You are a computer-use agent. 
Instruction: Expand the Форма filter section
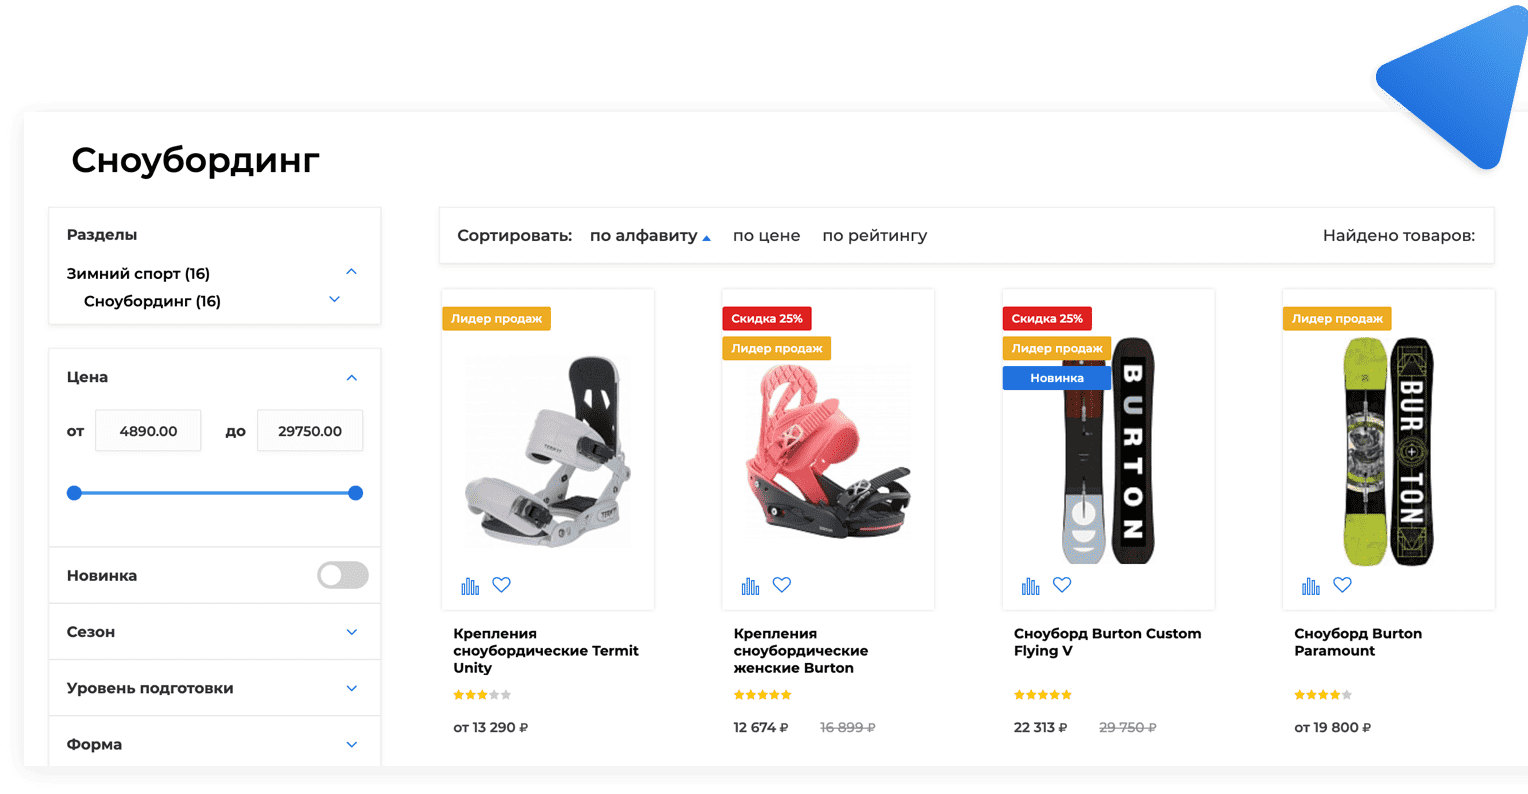tap(351, 744)
